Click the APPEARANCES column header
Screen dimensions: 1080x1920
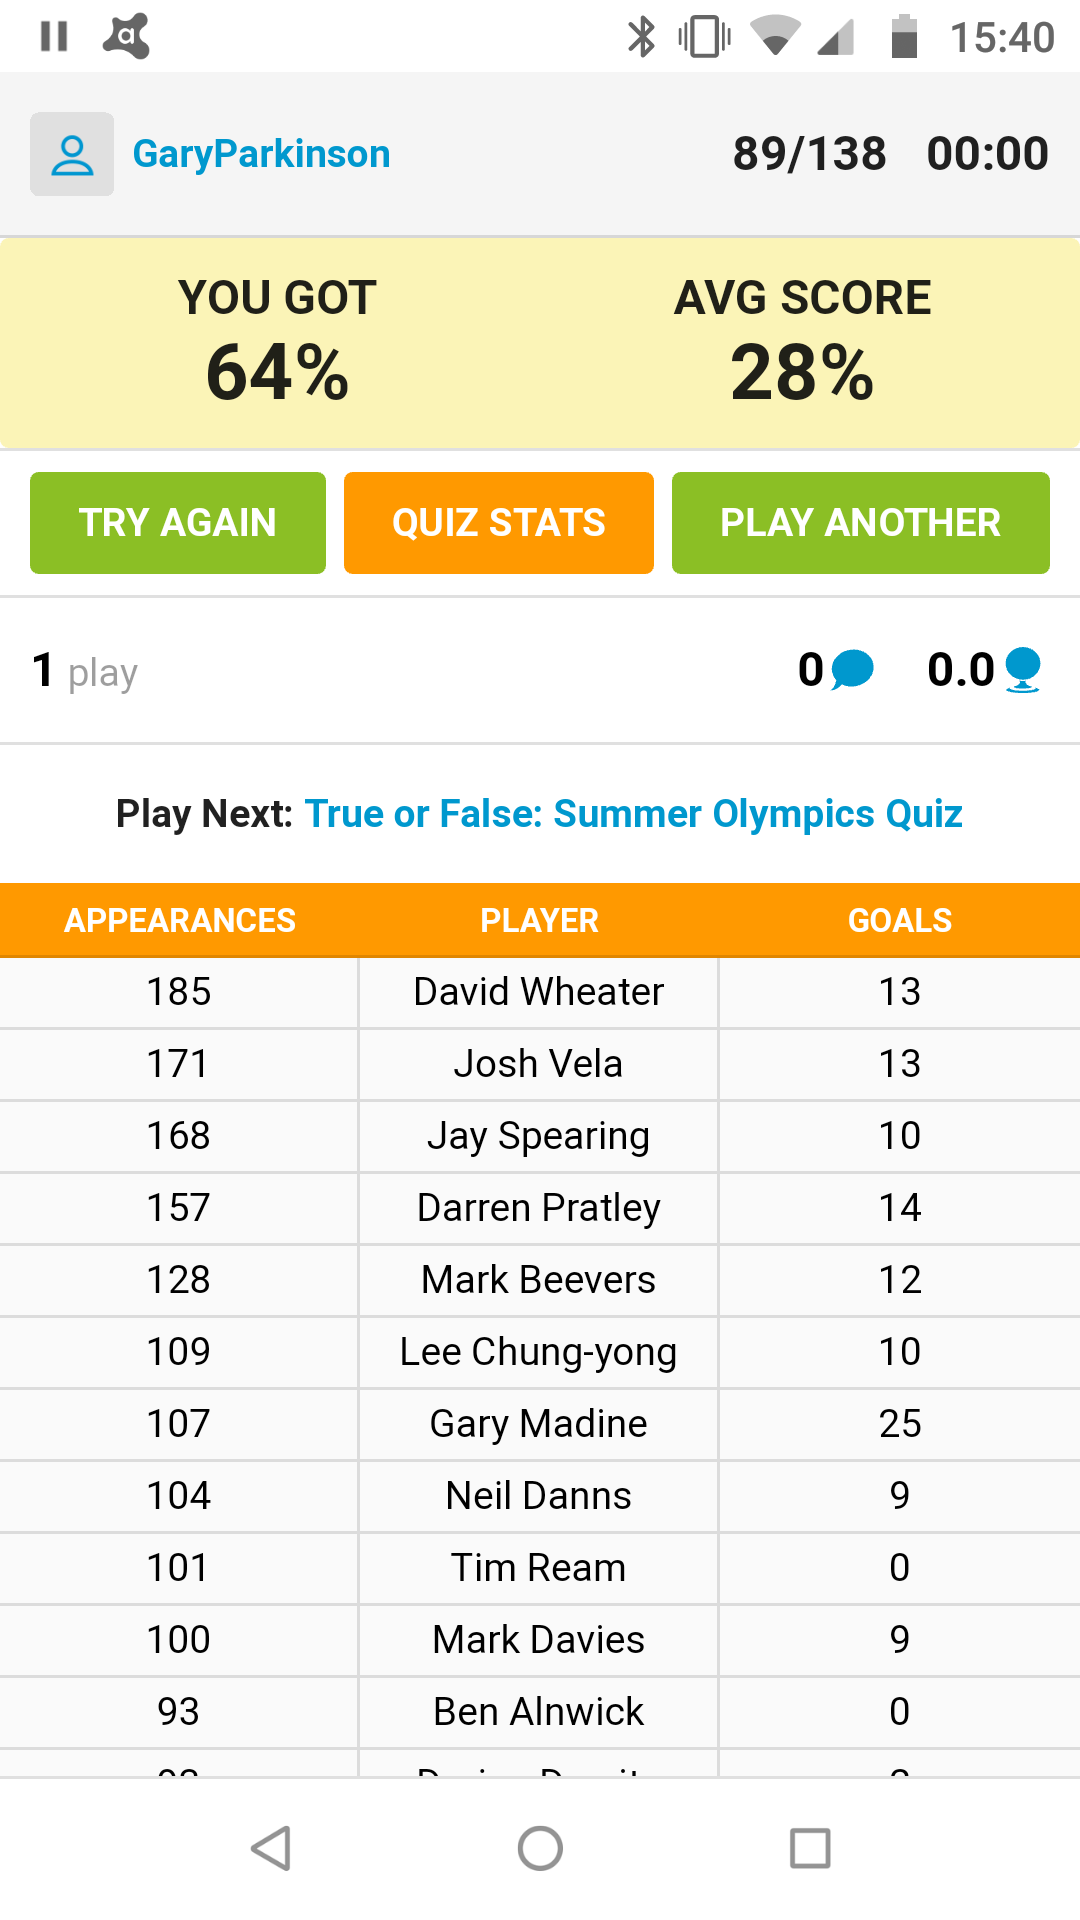tap(180, 920)
